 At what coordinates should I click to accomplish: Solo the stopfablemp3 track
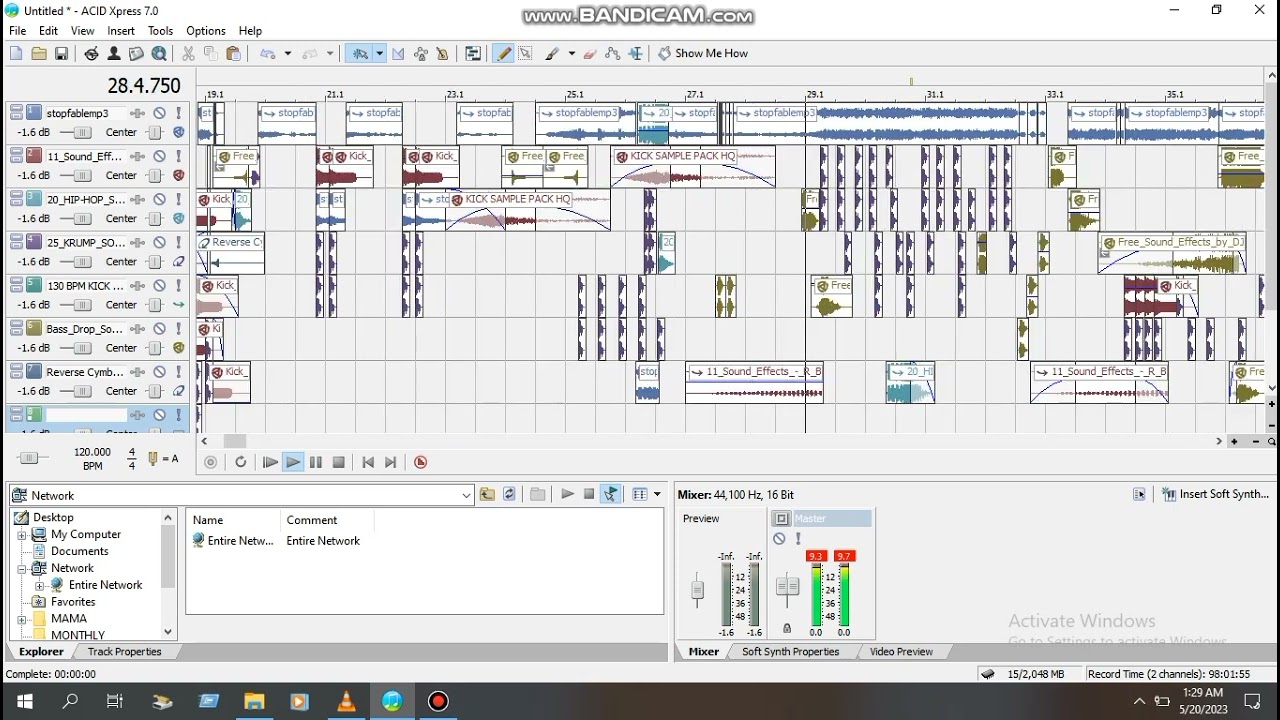click(179, 114)
